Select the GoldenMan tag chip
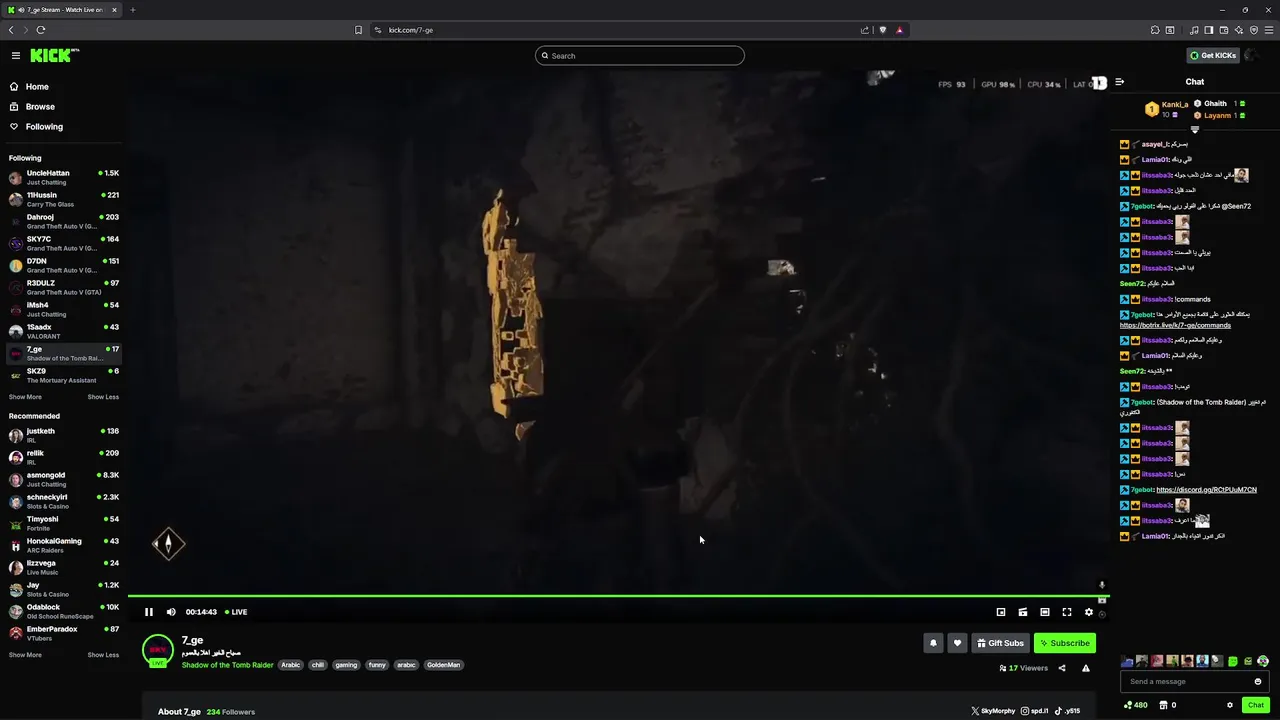The image size is (1280, 720). pos(443,665)
